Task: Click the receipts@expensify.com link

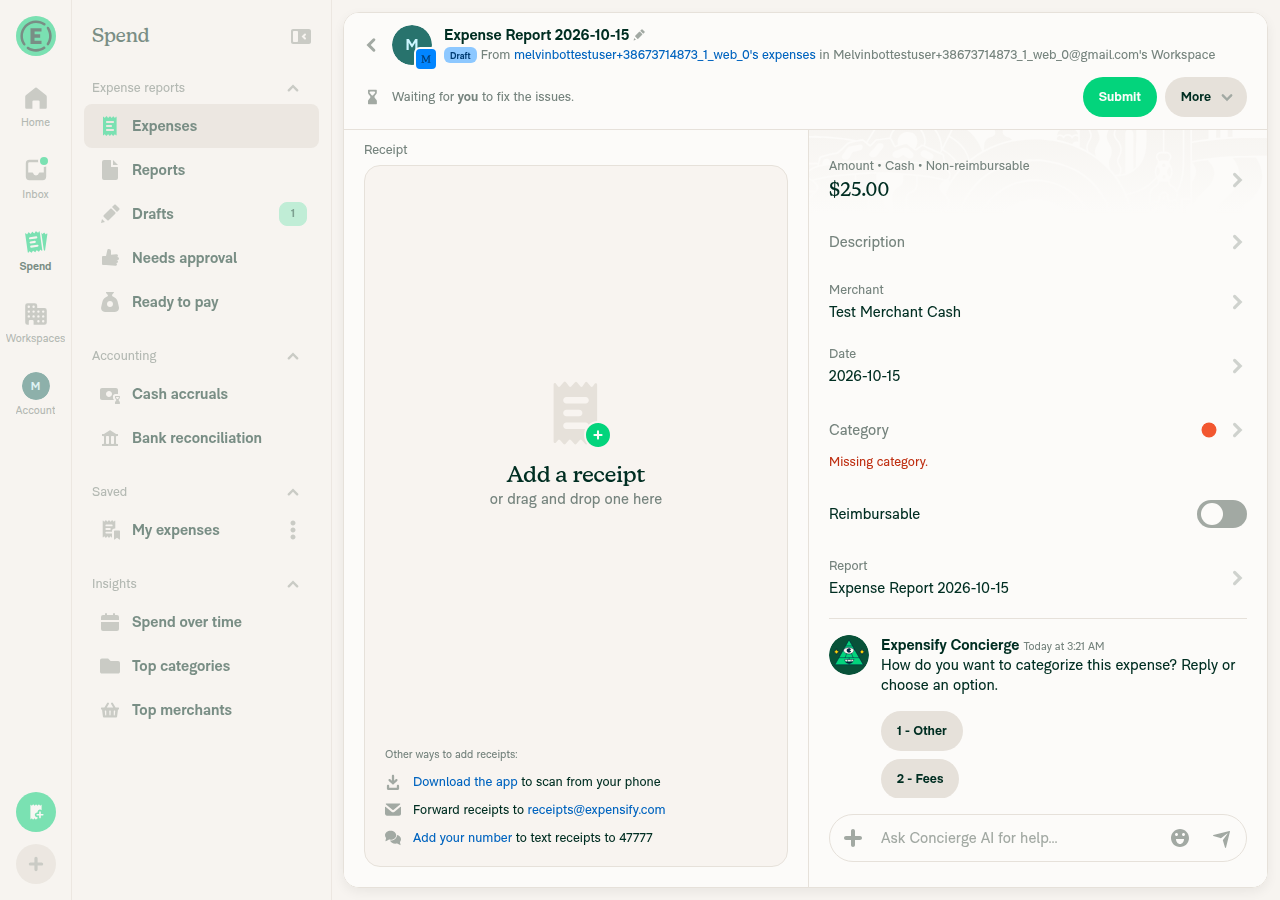Action: point(596,810)
